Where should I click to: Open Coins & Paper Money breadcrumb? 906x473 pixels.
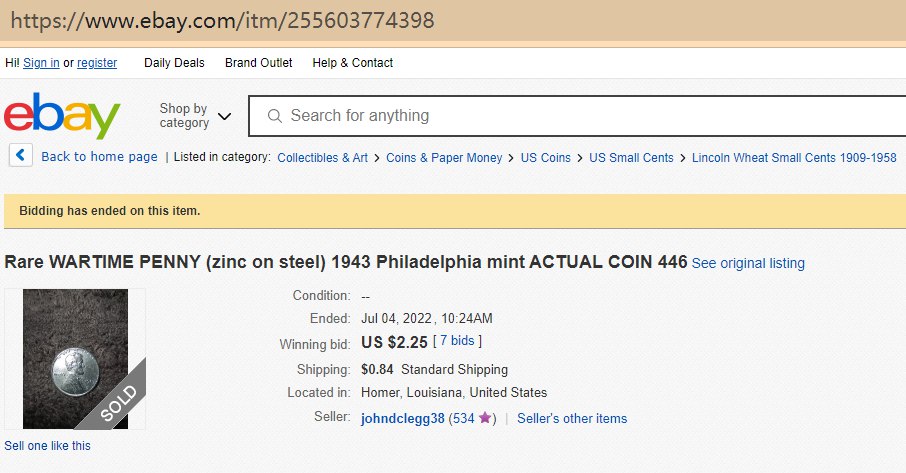click(444, 158)
